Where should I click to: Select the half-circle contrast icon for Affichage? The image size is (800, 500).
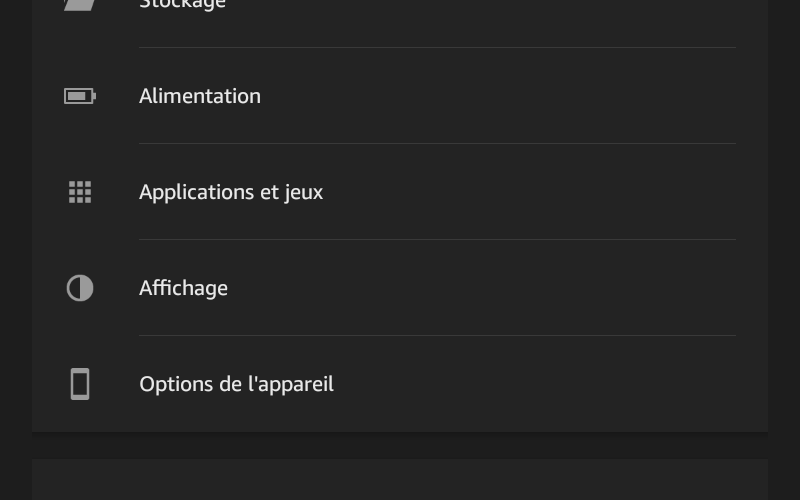coord(80,288)
